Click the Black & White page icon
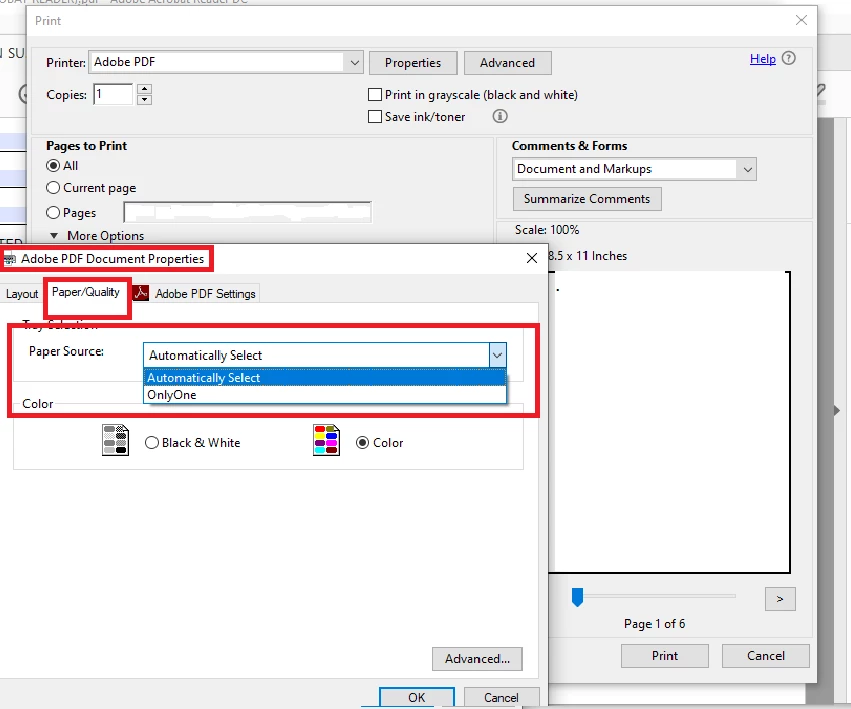 [115, 440]
